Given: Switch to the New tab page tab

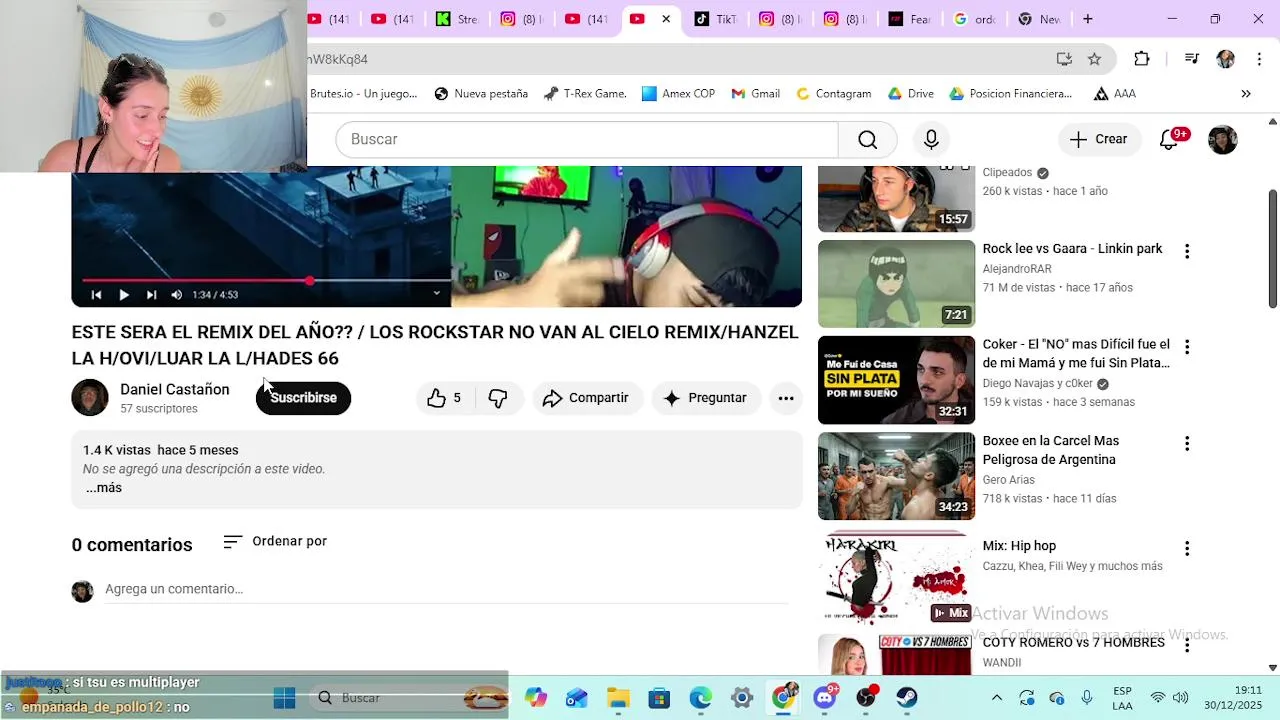Looking at the screenshot, I should point(1040,19).
